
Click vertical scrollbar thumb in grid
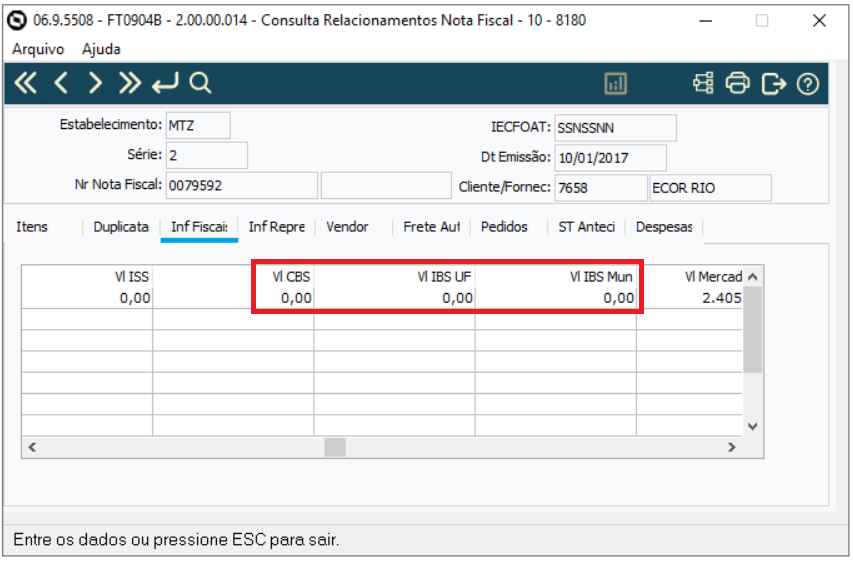pos(752,330)
